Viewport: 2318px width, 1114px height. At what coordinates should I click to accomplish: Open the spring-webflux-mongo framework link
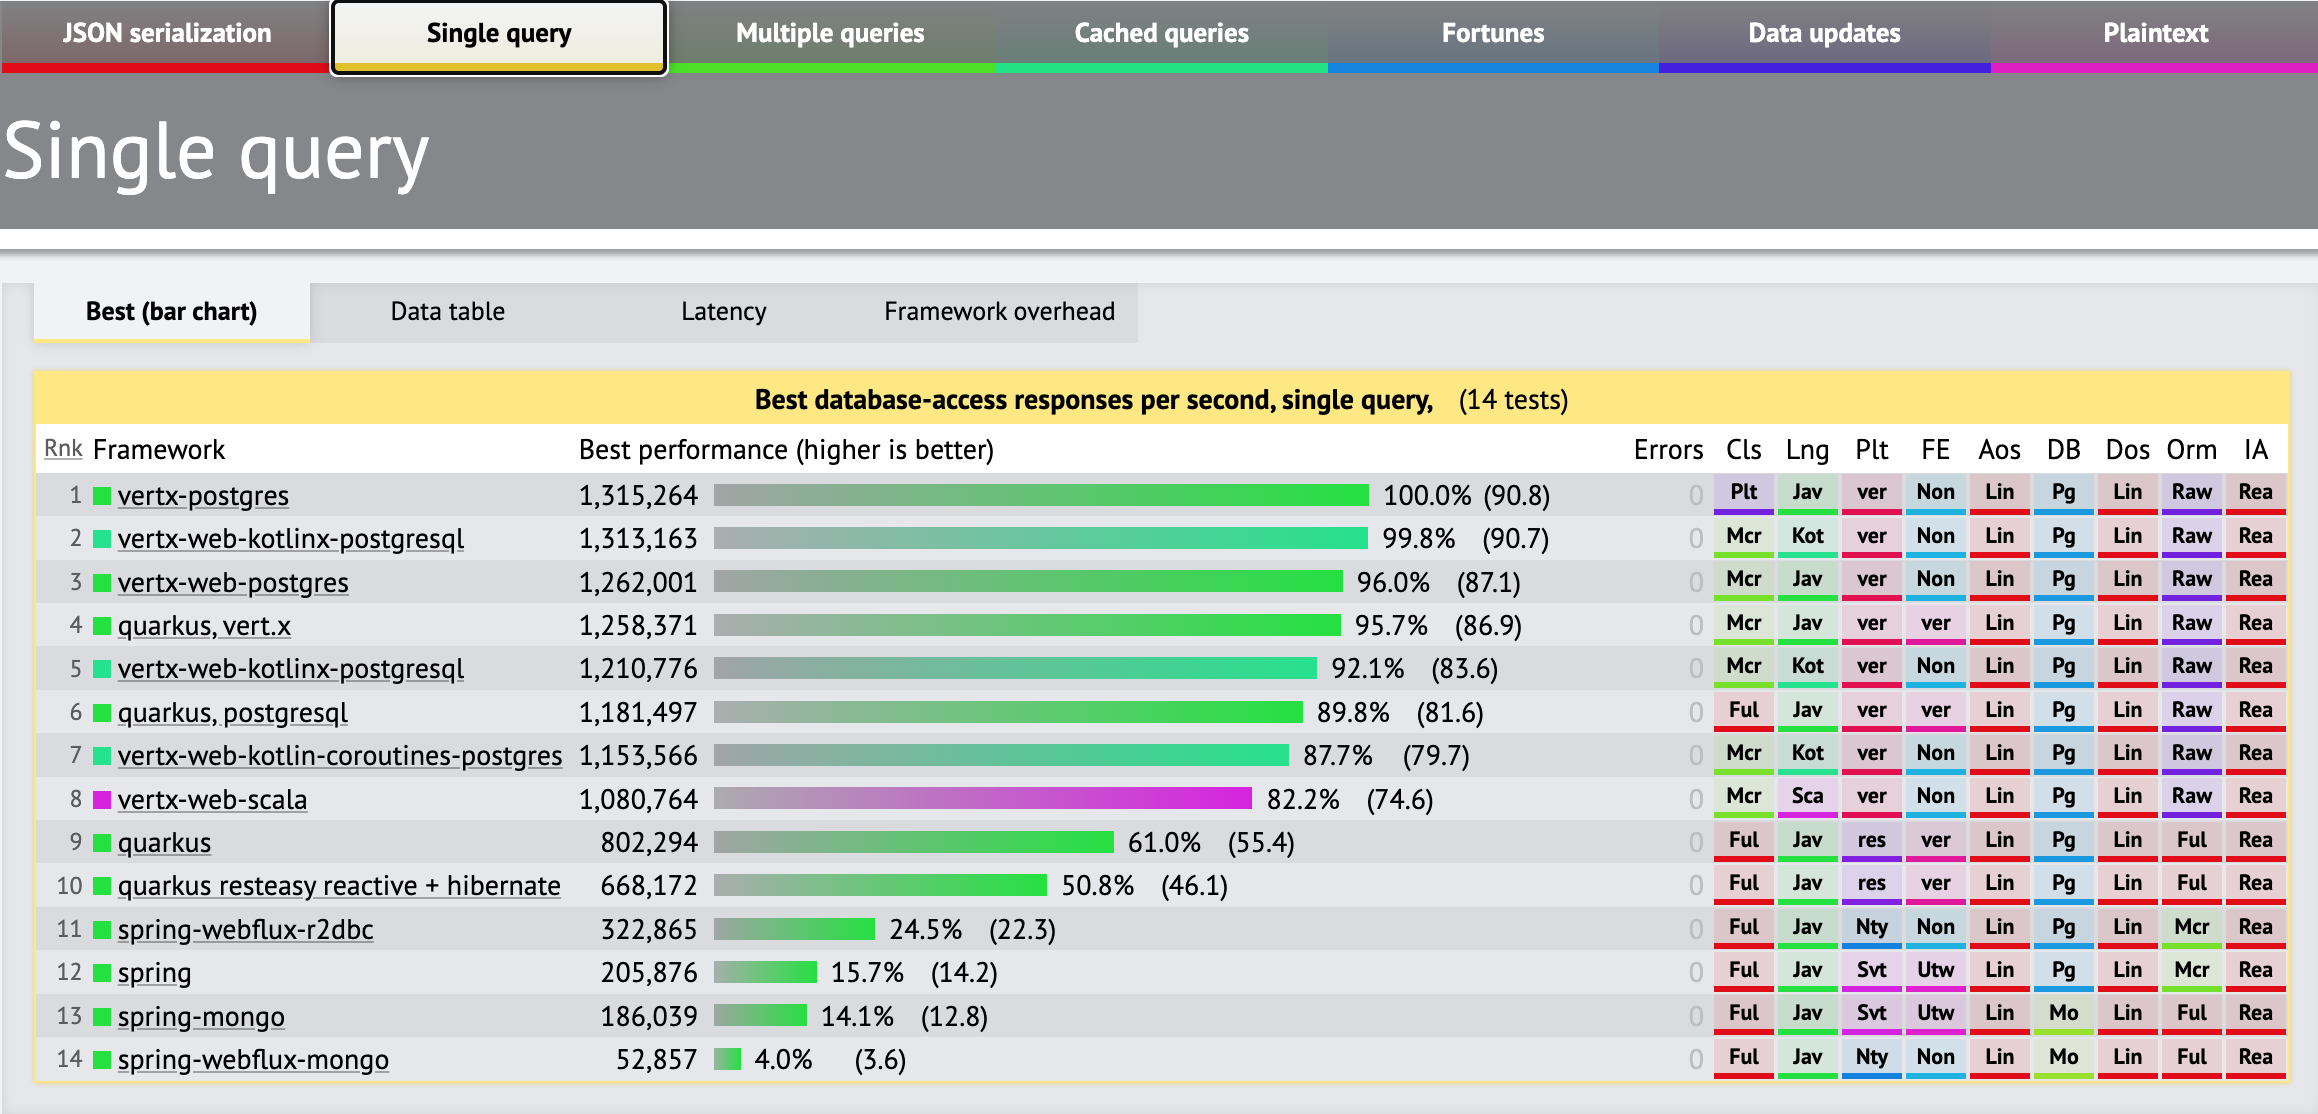253,1060
